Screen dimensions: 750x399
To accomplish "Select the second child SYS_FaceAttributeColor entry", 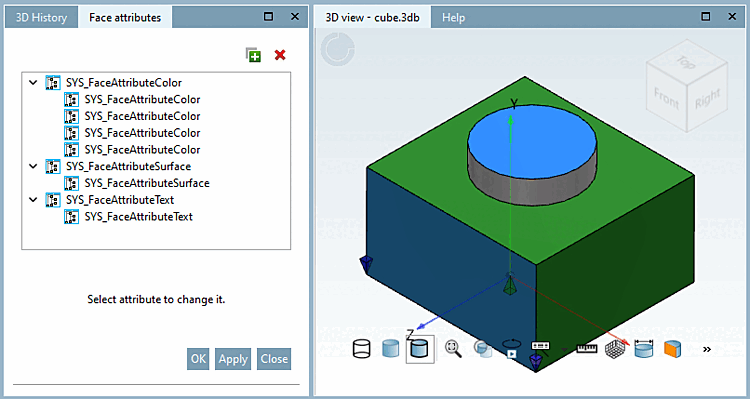I will [143, 116].
